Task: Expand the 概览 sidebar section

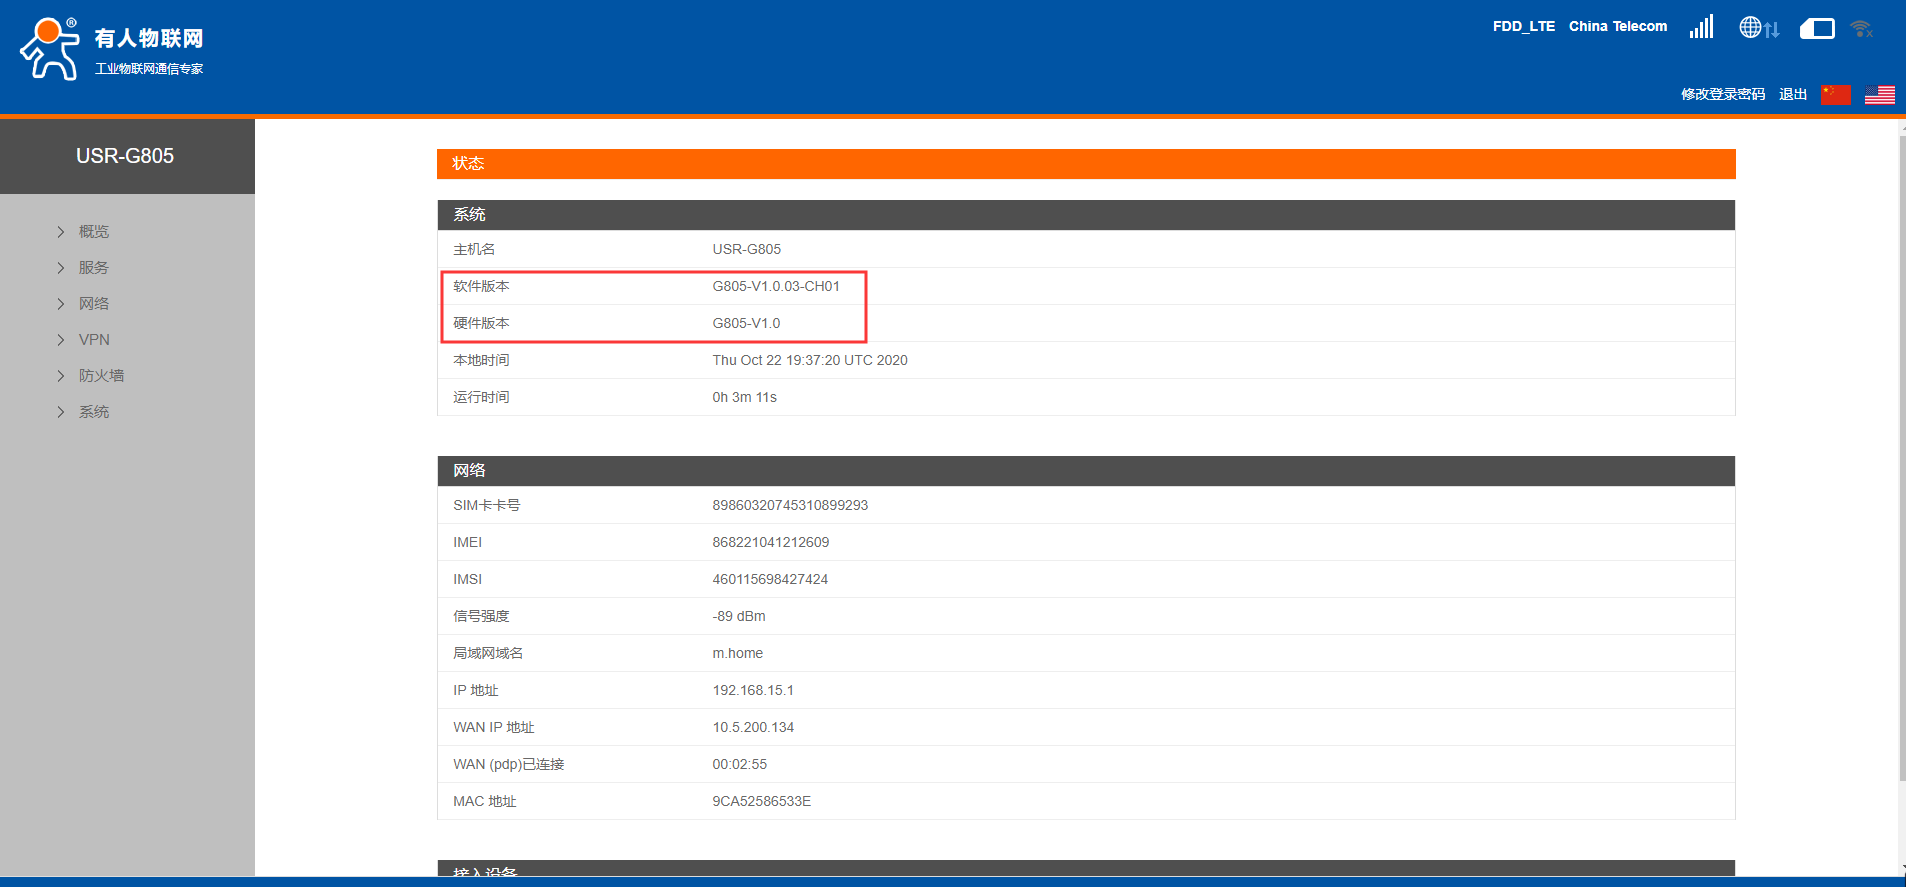Action: coord(94,232)
